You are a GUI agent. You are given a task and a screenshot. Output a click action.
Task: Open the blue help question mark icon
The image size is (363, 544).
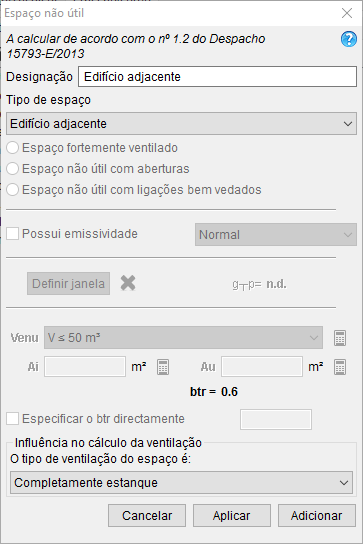(x=348, y=39)
